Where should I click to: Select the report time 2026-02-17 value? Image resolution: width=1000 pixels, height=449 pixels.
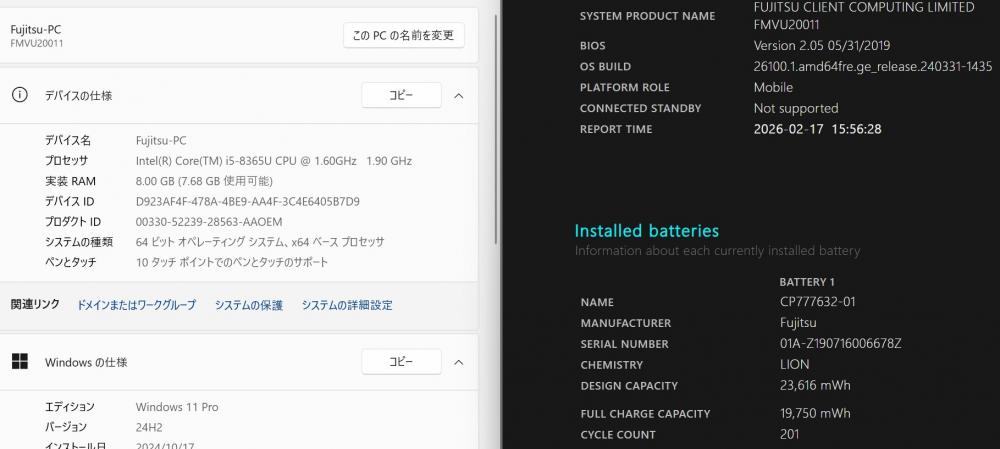[818, 129]
